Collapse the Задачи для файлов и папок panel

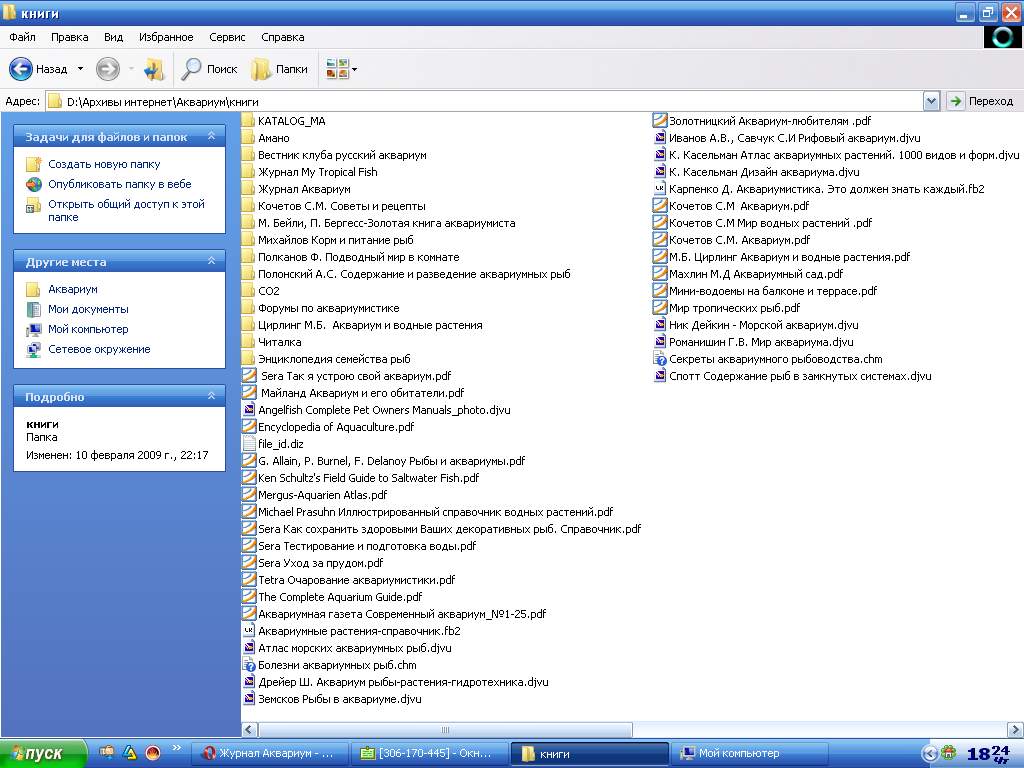coord(211,136)
